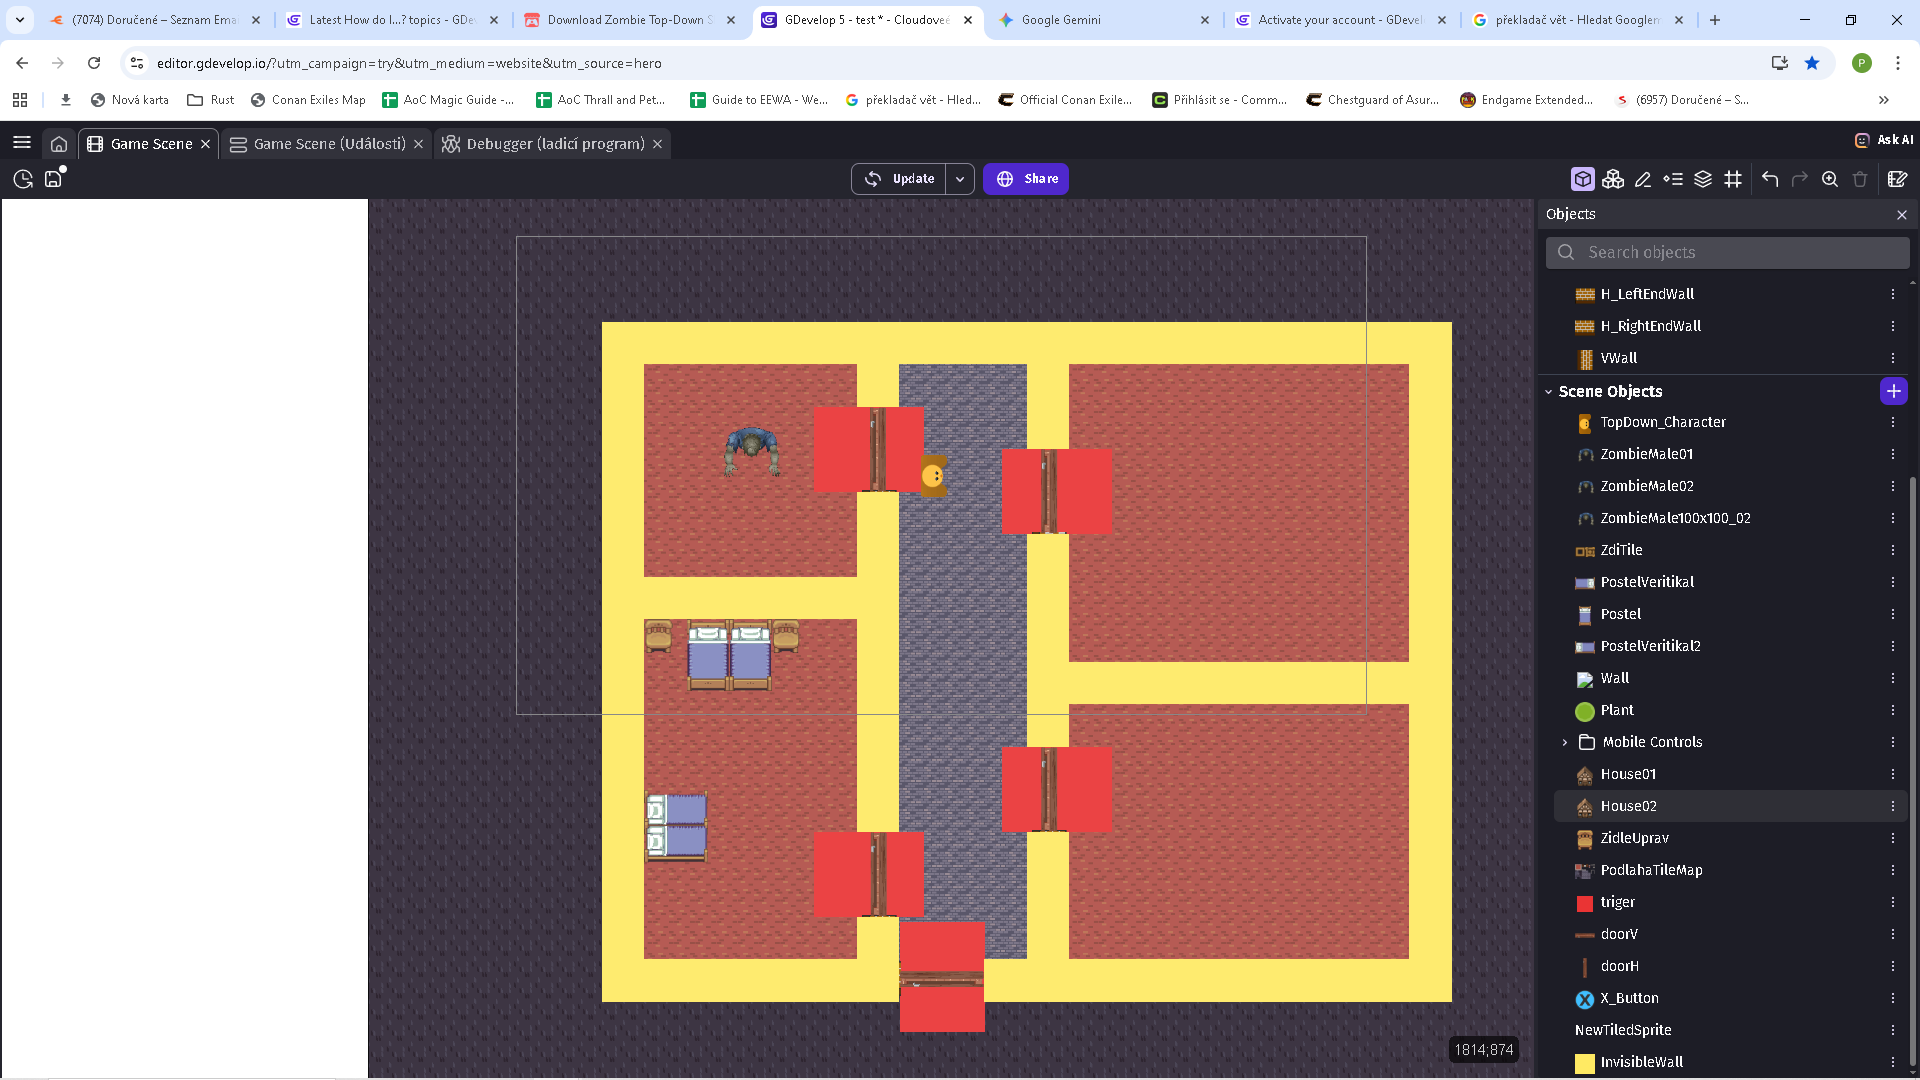Add new scene object plus button
This screenshot has height=1080, width=1920.
tap(1893, 391)
